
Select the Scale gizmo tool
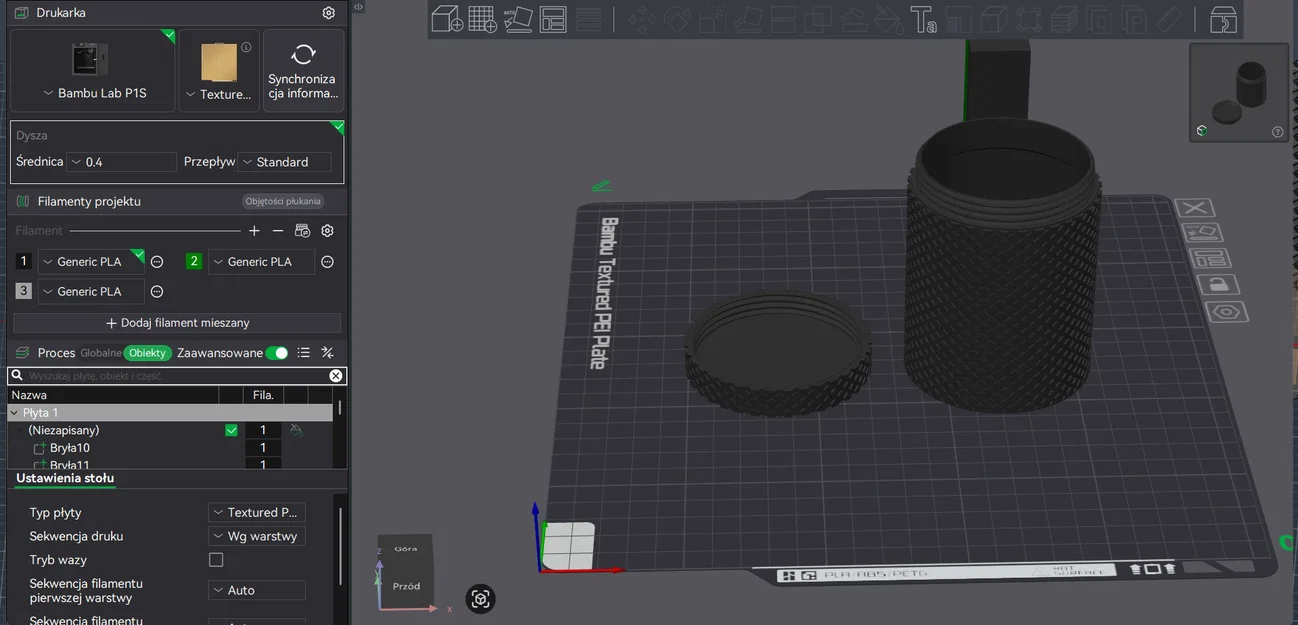[x=713, y=19]
